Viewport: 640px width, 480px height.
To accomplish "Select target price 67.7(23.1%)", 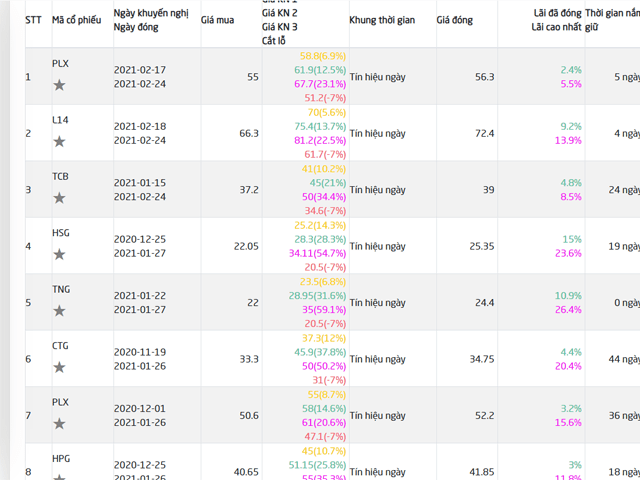I will (x=320, y=84).
